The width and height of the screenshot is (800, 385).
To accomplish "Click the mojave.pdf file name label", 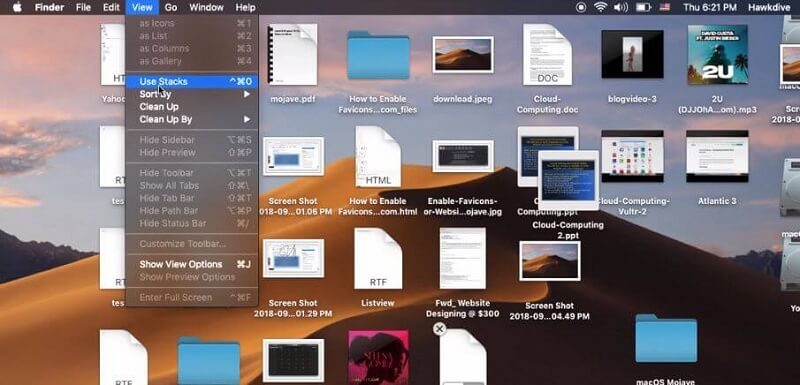I will (x=293, y=99).
